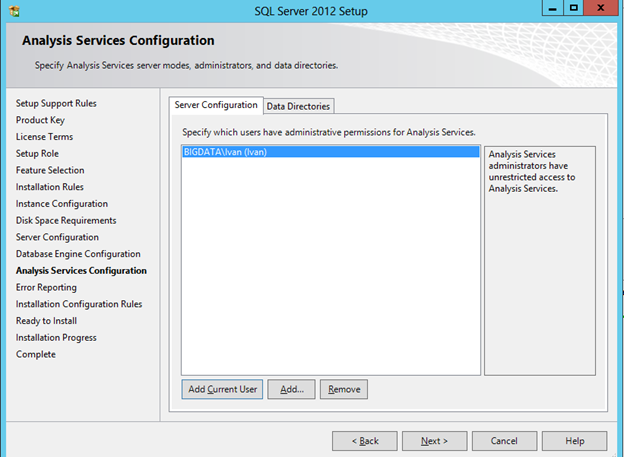Image resolution: width=624 pixels, height=457 pixels.
Task: Click Feature Selection in step list
Action: point(50,170)
